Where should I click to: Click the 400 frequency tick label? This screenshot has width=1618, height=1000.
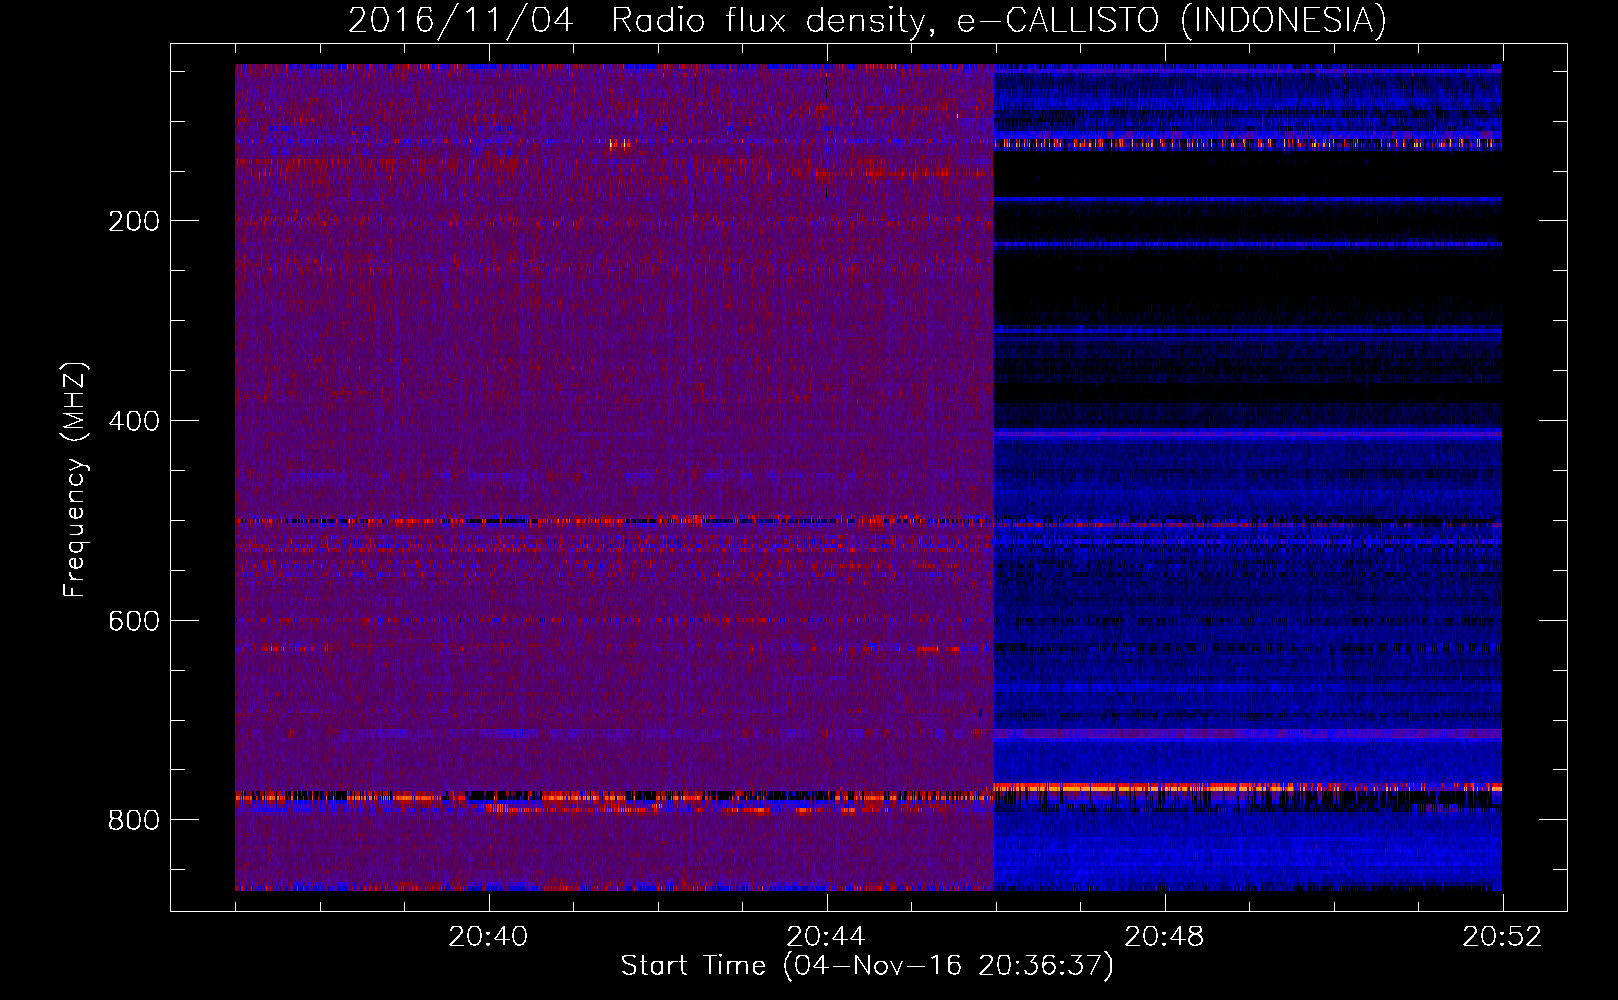pyautogui.click(x=134, y=421)
